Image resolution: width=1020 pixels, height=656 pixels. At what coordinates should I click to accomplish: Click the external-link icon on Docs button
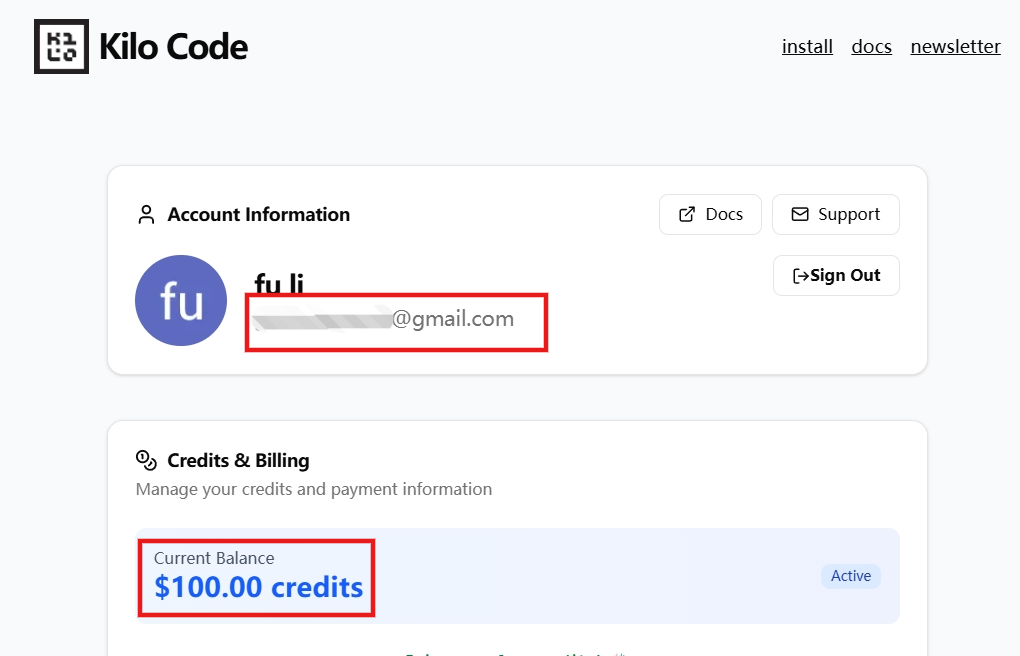click(x=687, y=215)
